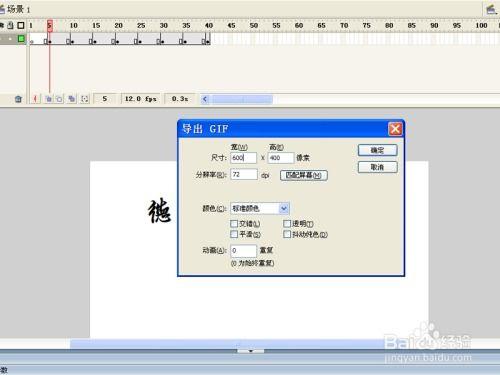Click the 0.3s elapsed time readout
This screenshot has width=500, height=375.
click(180, 99)
